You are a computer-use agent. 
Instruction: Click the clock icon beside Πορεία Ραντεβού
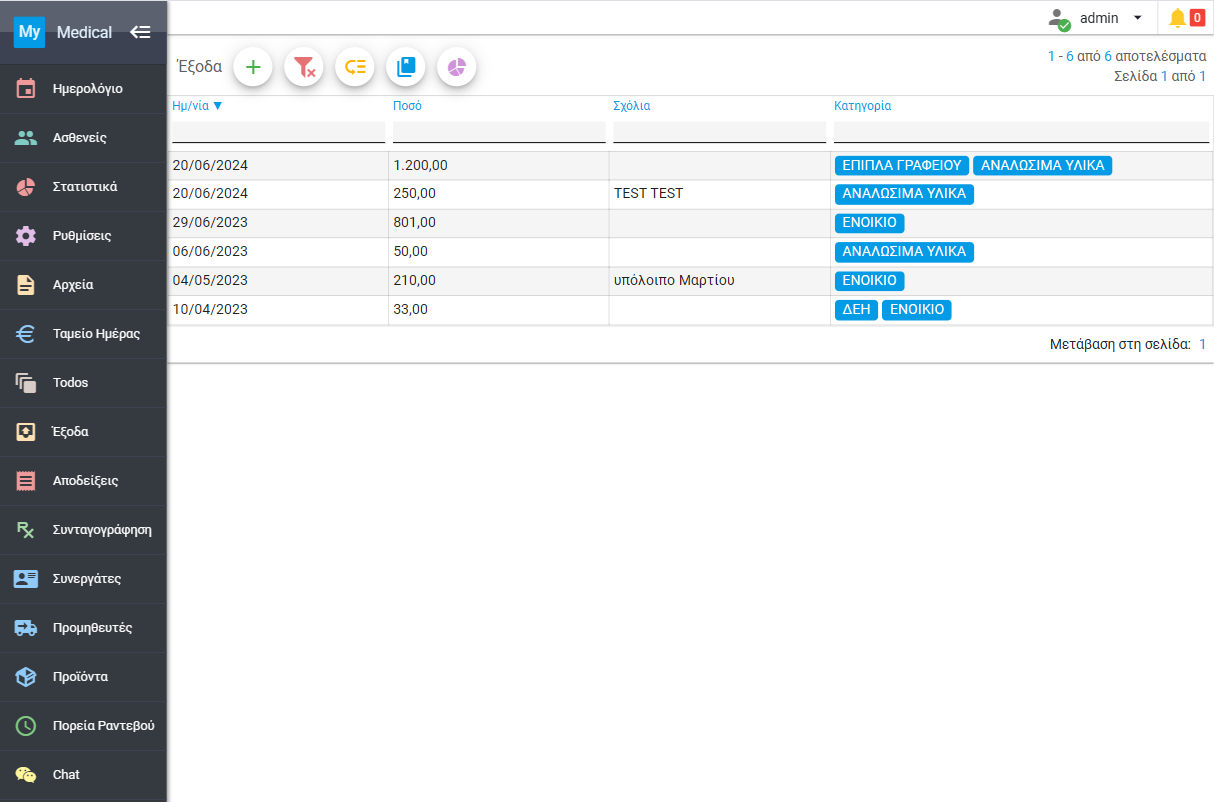tap(26, 726)
